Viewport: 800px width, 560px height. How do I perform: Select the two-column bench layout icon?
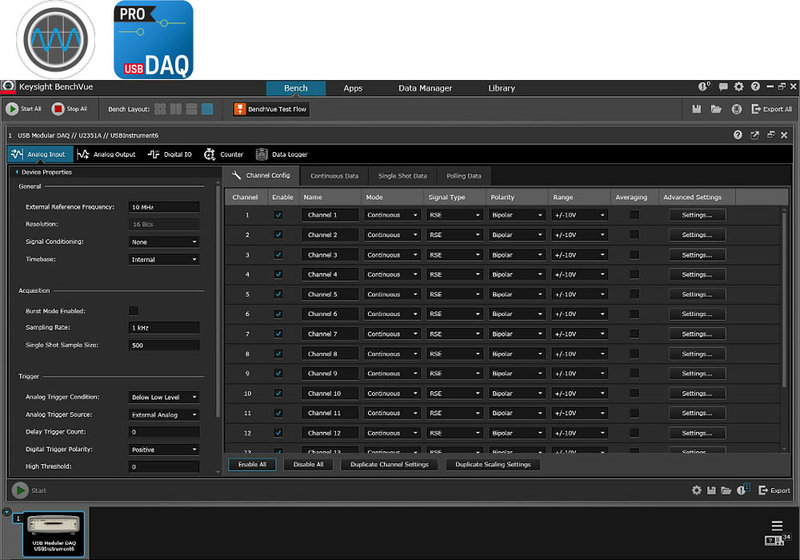(x=176, y=109)
